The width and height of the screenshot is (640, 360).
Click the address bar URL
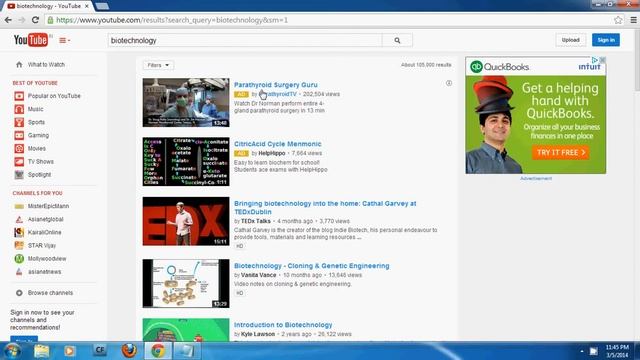[x=171, y=20]
